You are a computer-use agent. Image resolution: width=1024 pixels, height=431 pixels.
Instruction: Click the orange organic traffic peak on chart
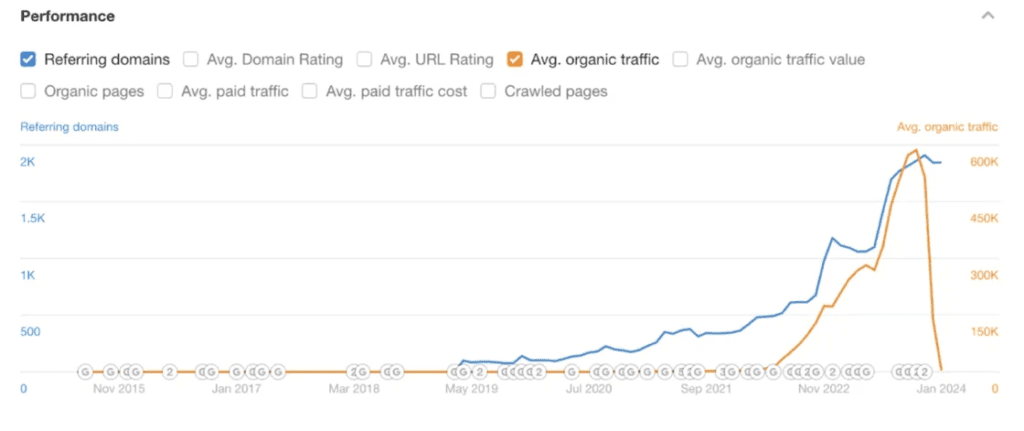916,151
